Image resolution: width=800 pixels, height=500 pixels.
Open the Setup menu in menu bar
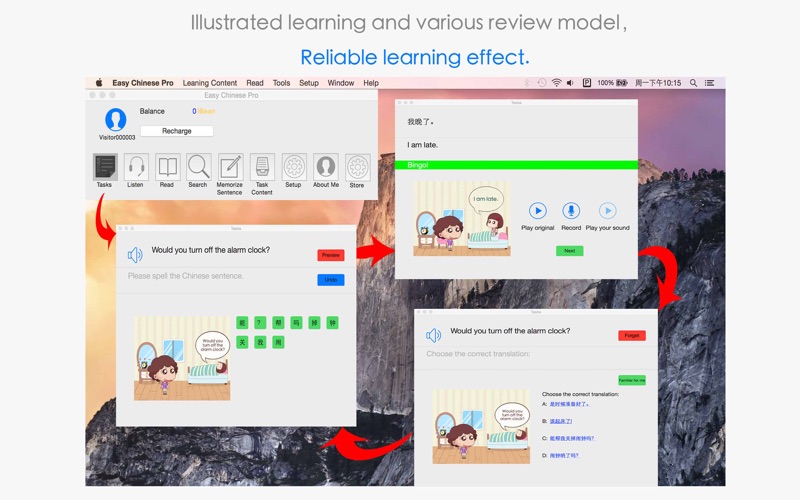pos(309,83)
